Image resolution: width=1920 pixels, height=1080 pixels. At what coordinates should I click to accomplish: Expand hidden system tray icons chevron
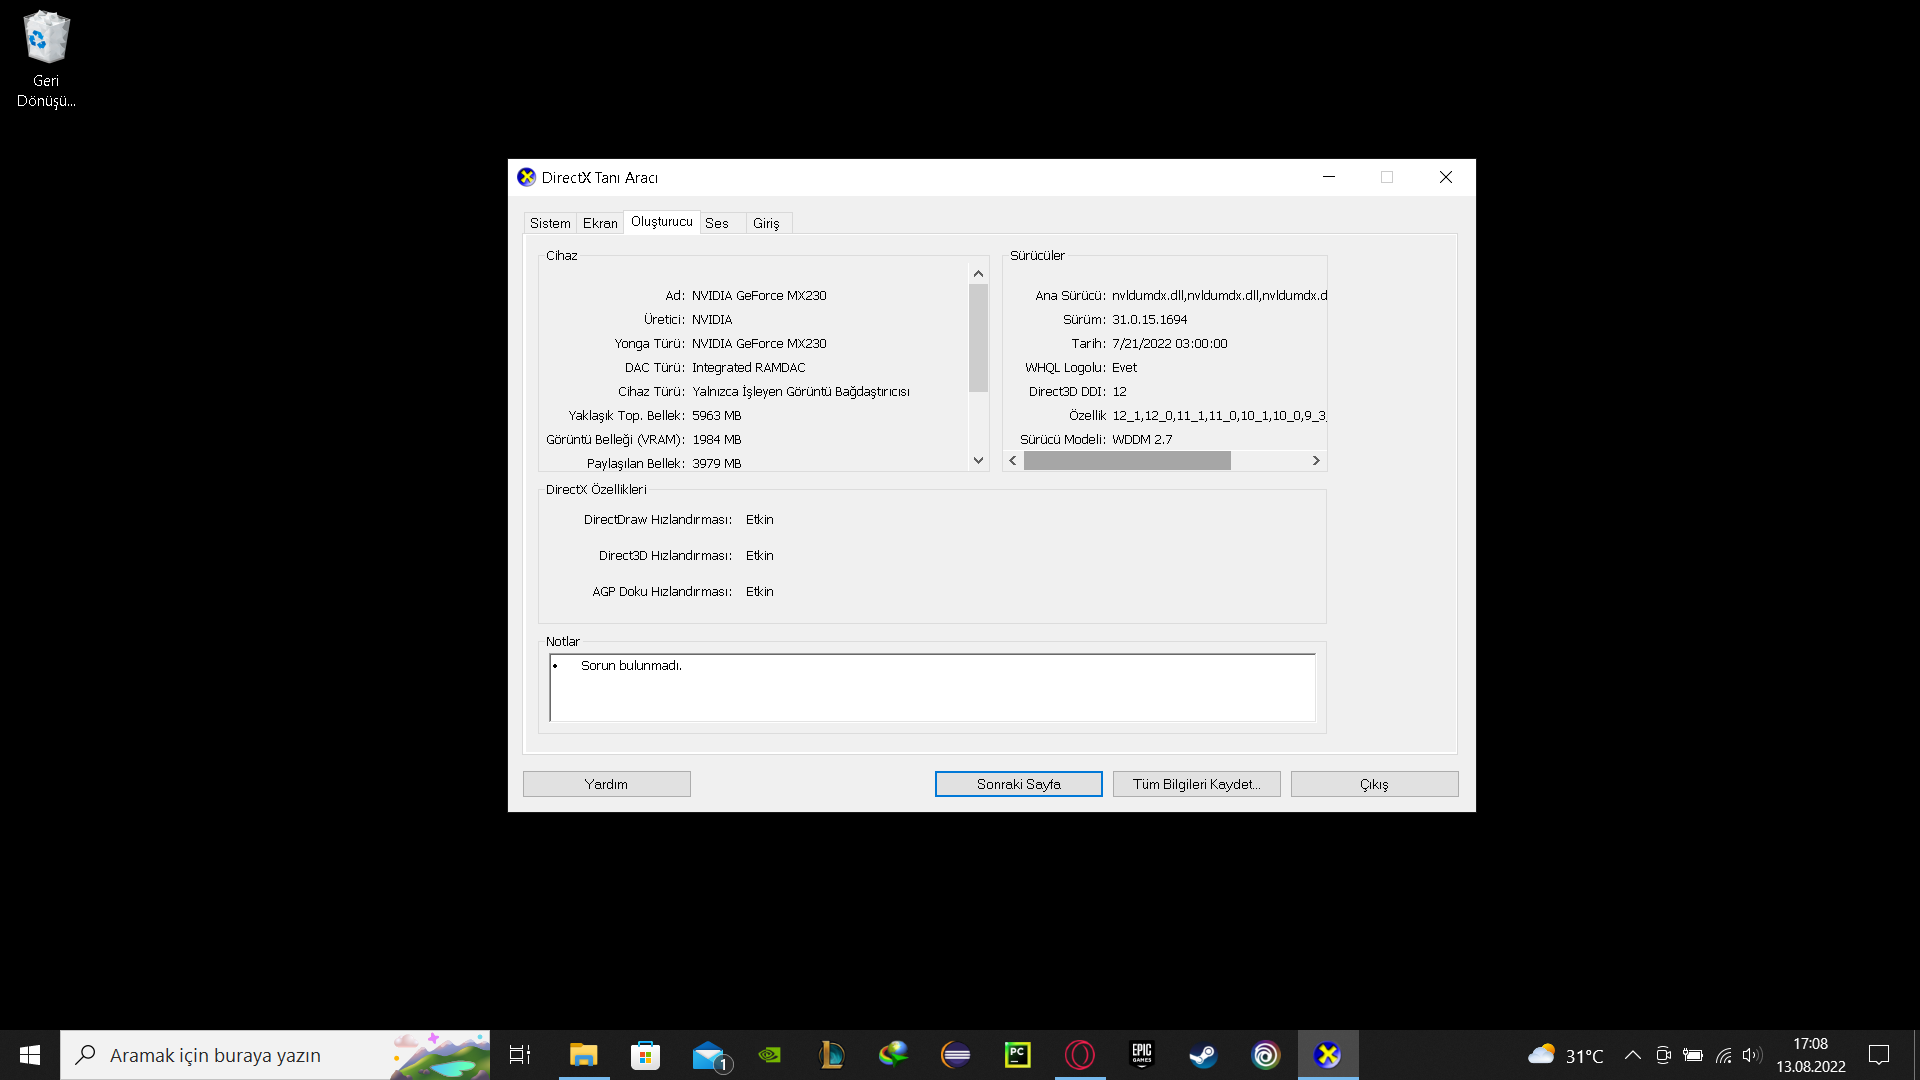1632,1055
